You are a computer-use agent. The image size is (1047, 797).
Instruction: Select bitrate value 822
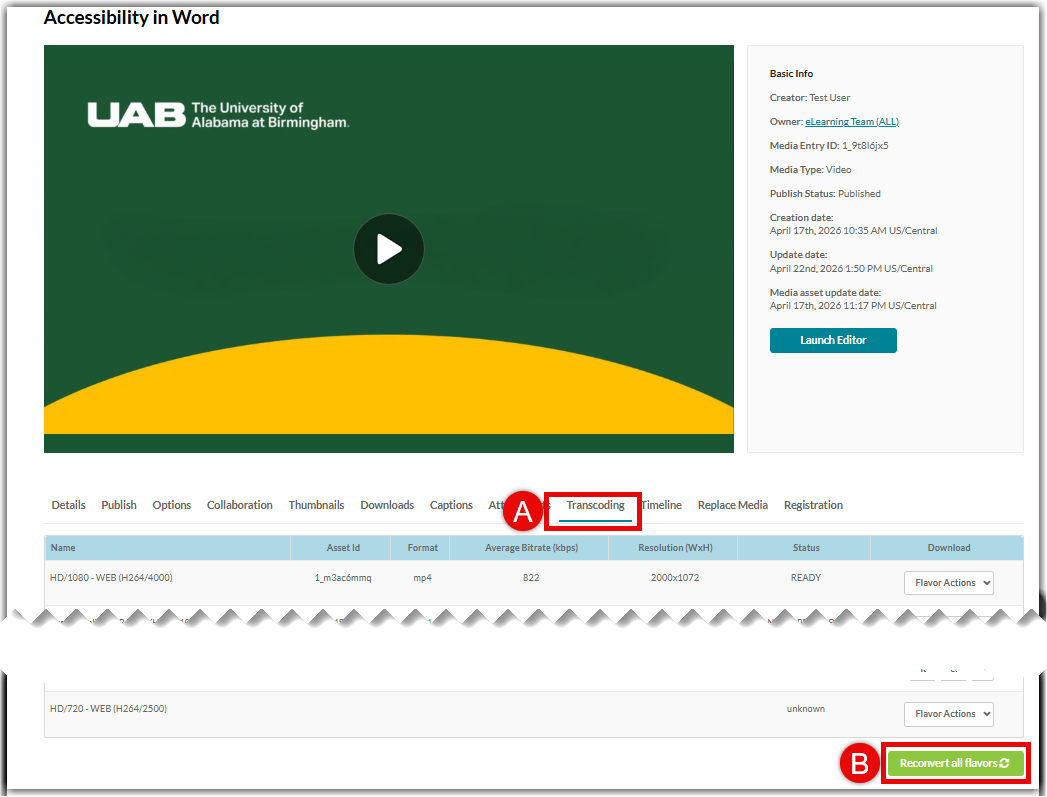tap(532, 578)
